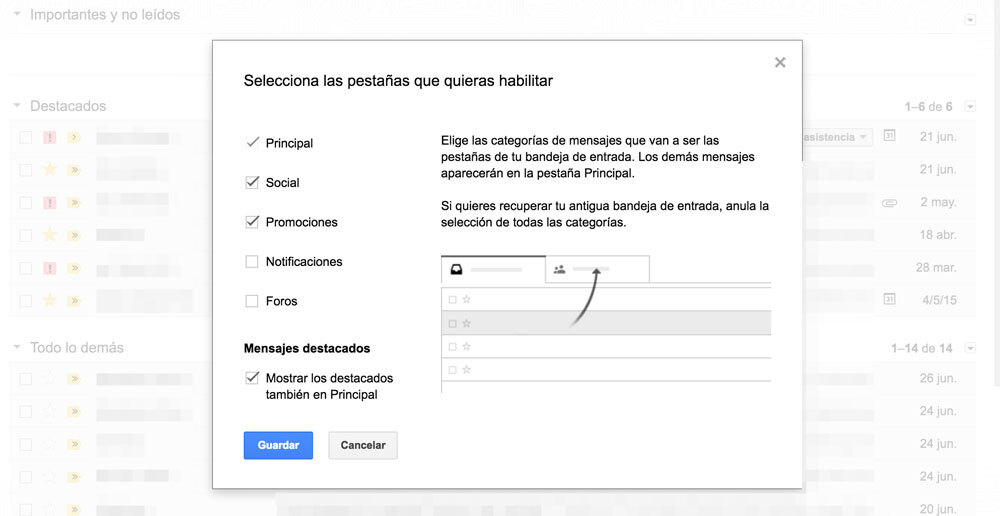Collapse the Todo lo demás section
The image size is (1000, 516).
pos(17,348)
